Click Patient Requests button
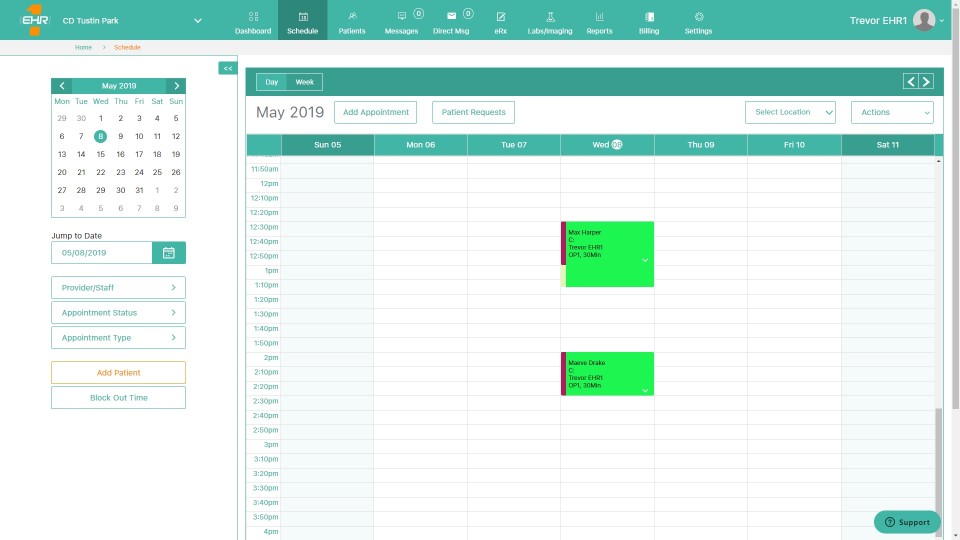 click(473, 112)
